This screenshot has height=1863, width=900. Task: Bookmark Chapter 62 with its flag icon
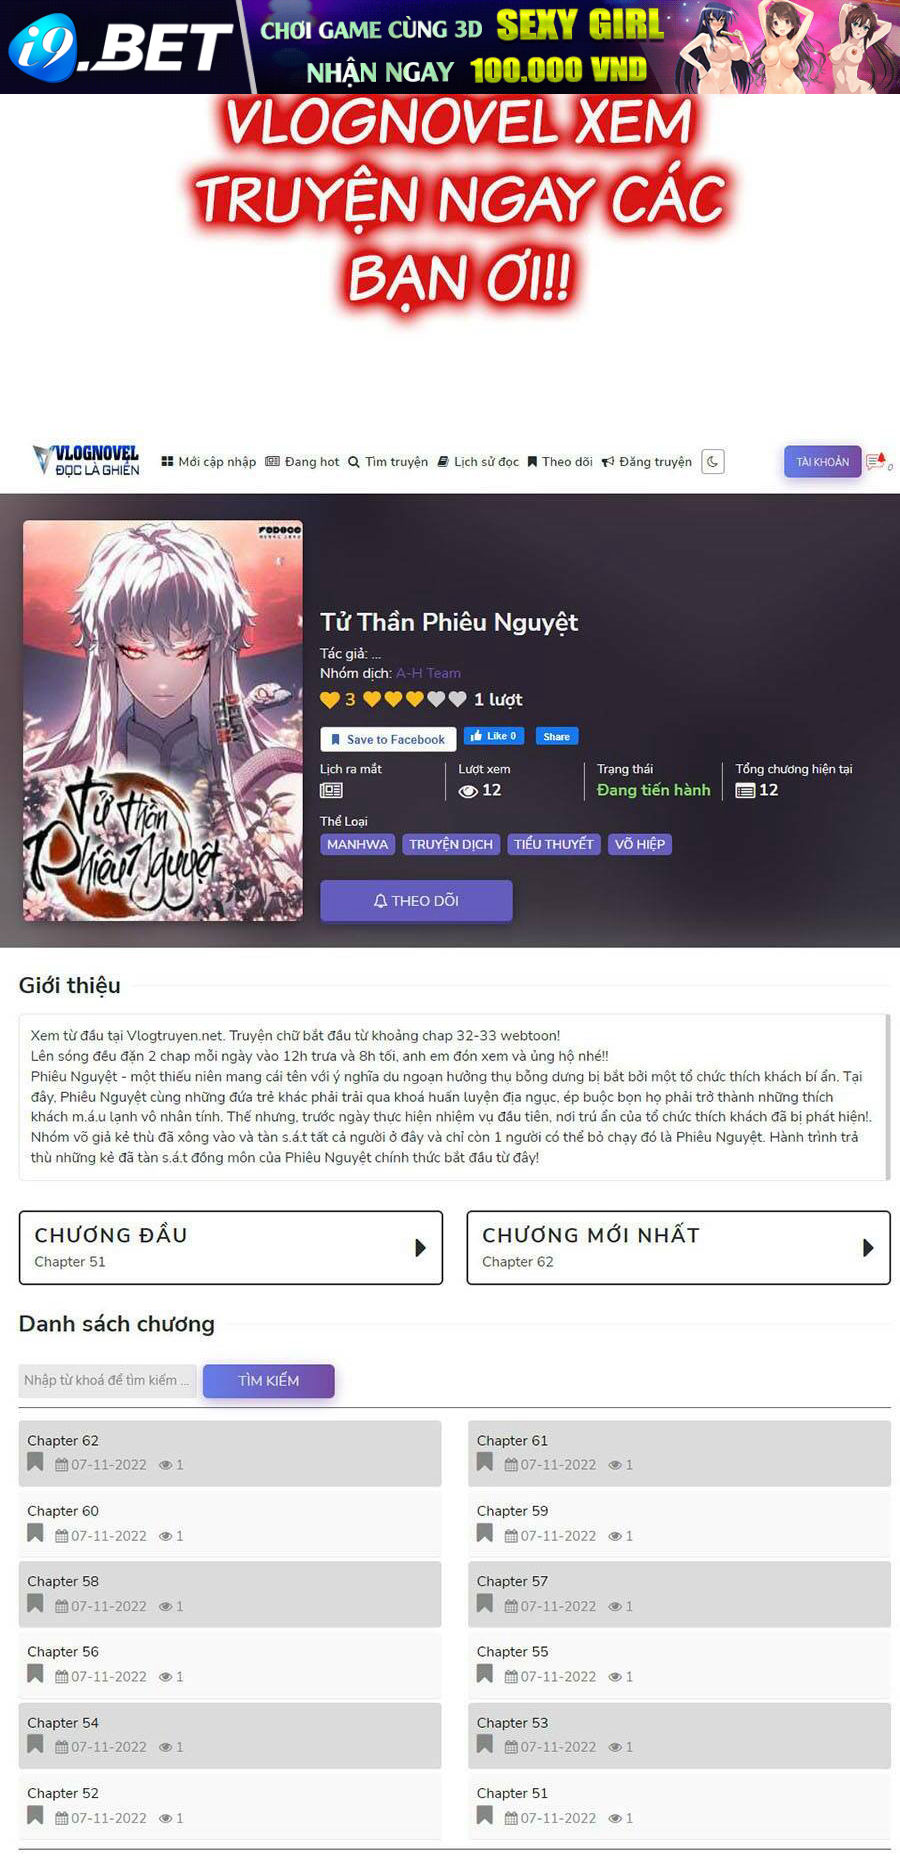point(36,1463)
